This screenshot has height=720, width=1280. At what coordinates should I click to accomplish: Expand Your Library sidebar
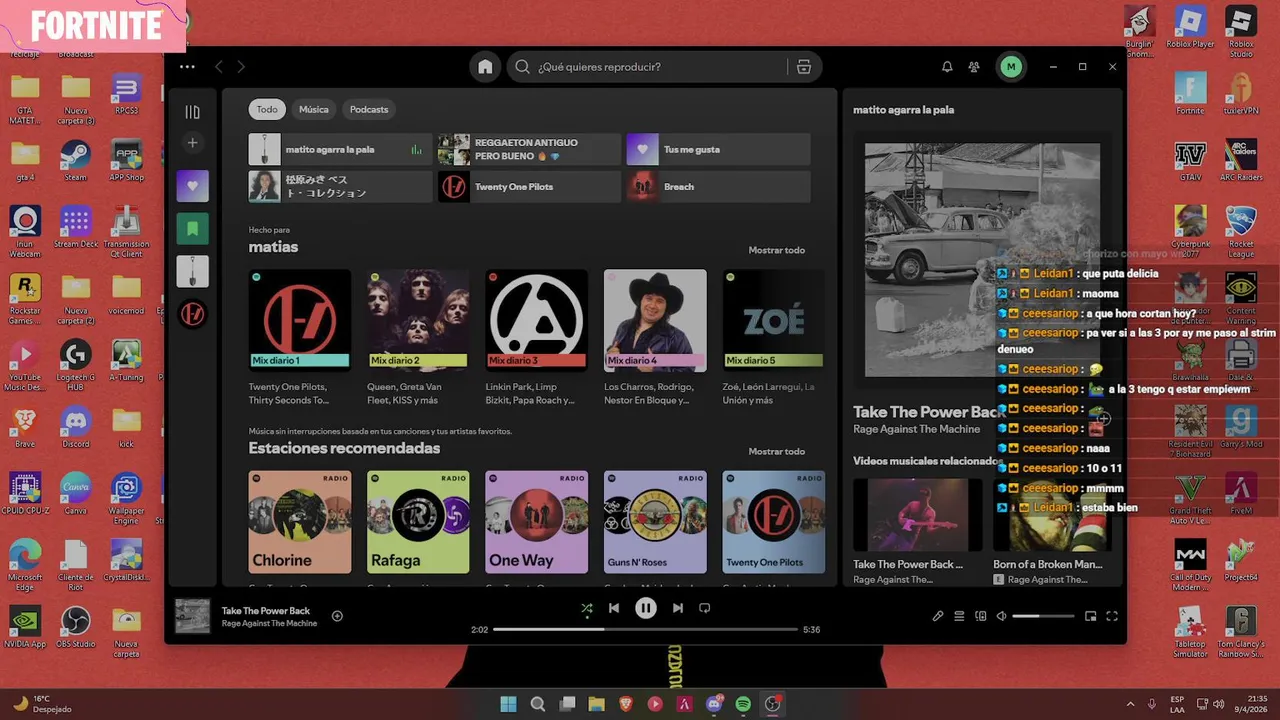pyautogui.click(x=193, y=112)
